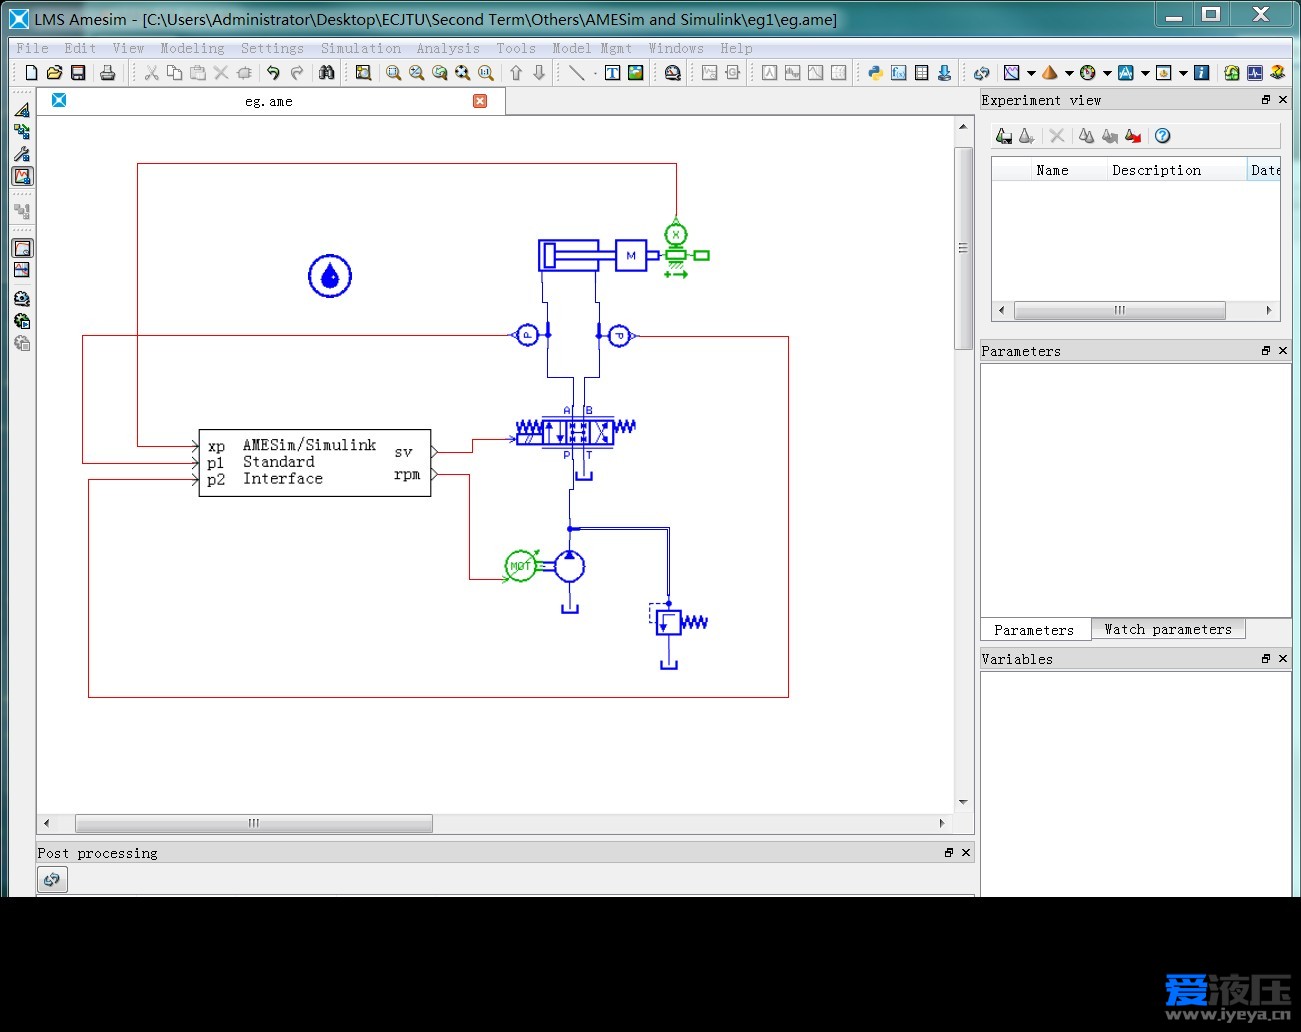Expand the dashboard gauge dropdown arrow
Image resolution: width=1301 pixels, height=1032 pixels.
coord(1107,73)
